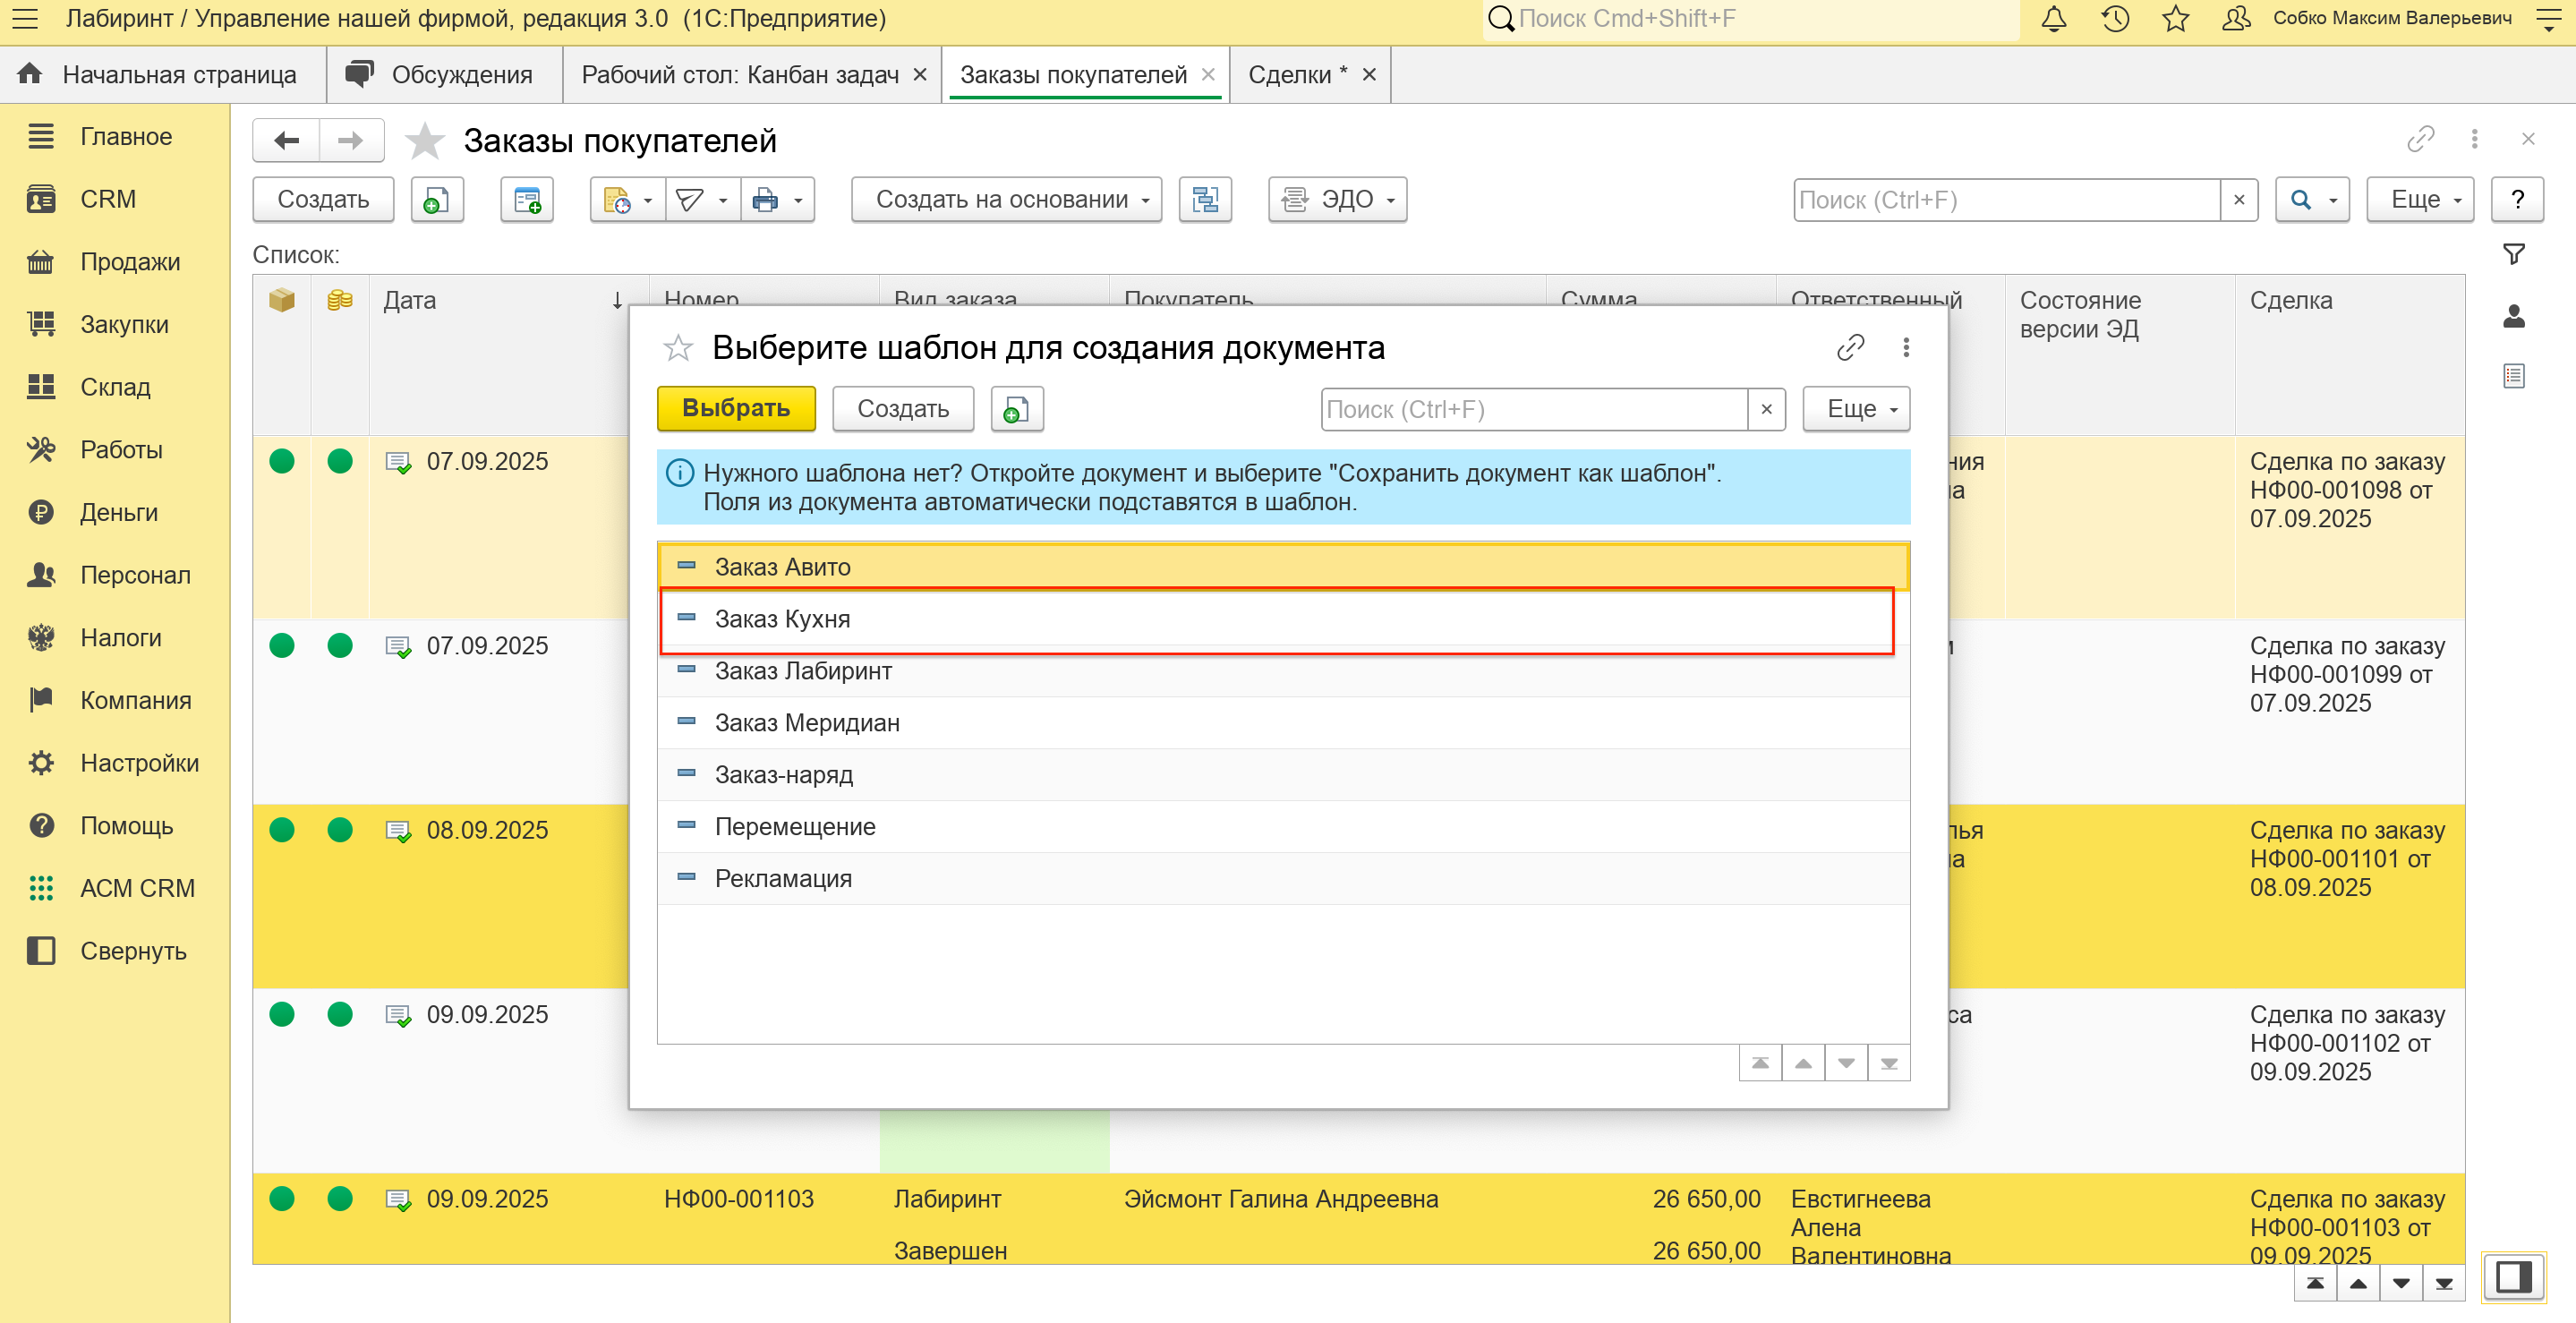Viewport: 2576px width, 1323px height.
Task: Open the ЭДО dropdown menu
Action: 1337,200
